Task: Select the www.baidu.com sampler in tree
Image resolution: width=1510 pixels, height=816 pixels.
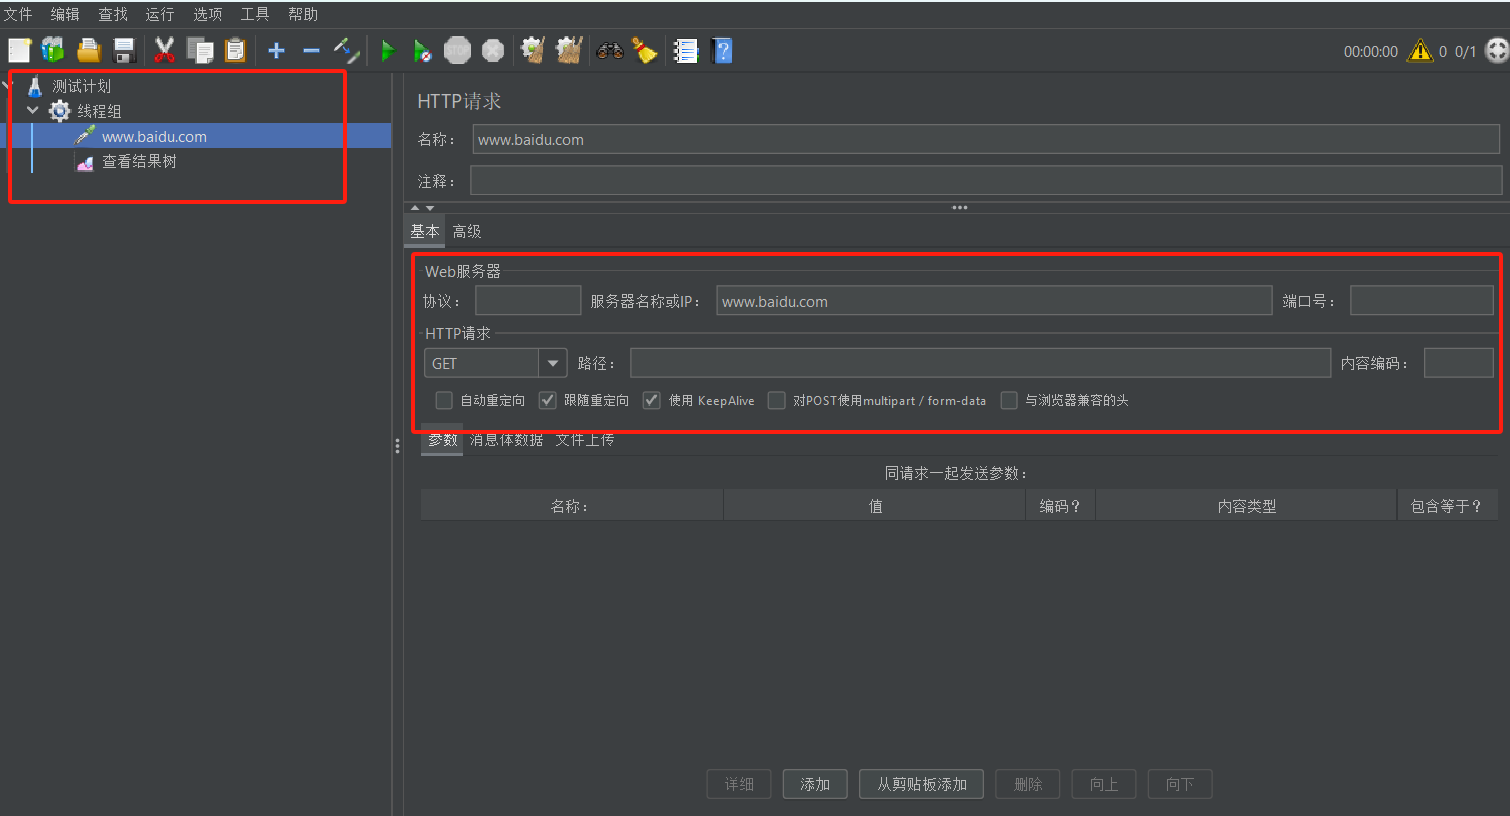Action: click(154, 136)
